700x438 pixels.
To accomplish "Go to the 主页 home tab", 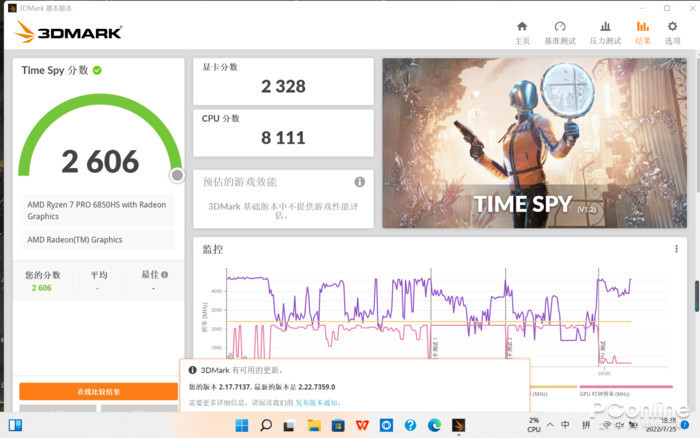I will [x=522, y=33].
